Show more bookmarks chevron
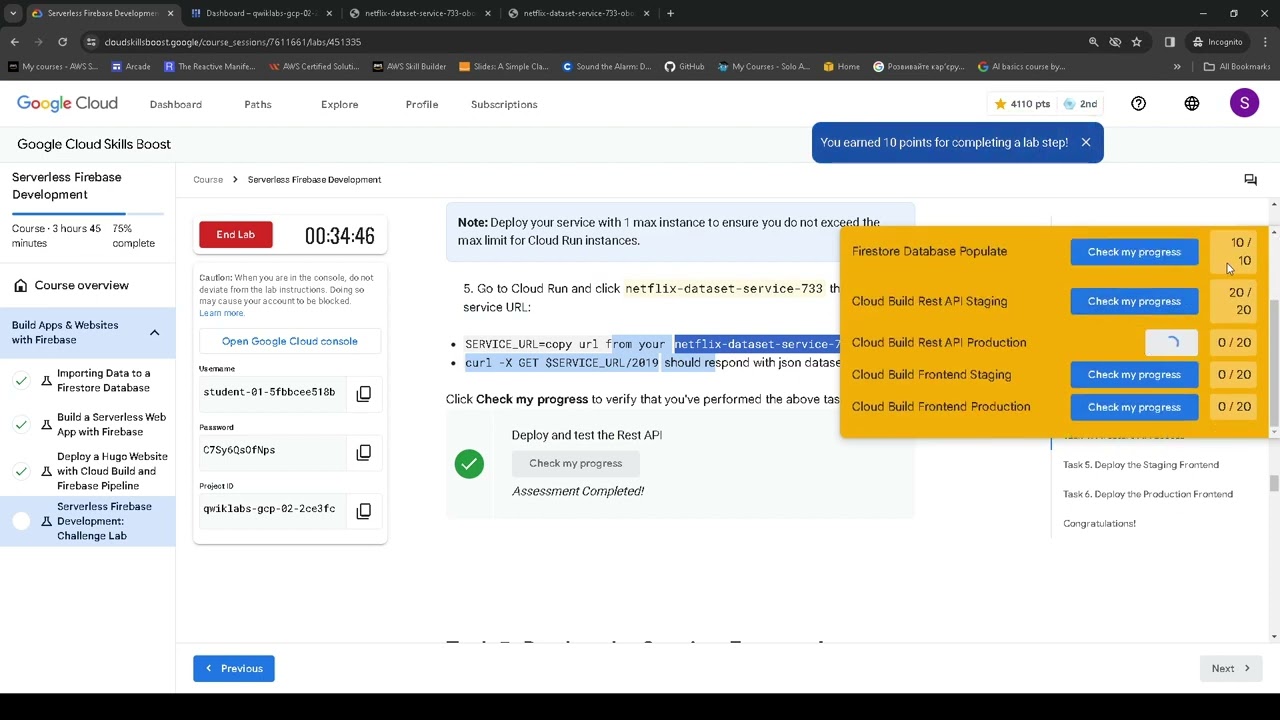 [1177, 67]
